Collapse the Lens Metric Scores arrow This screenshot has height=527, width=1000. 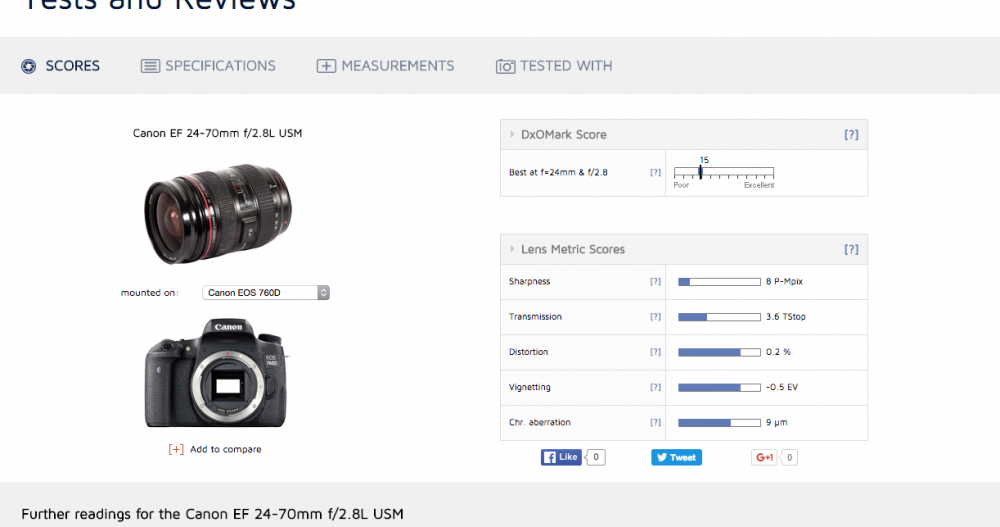tap(512, 250)
